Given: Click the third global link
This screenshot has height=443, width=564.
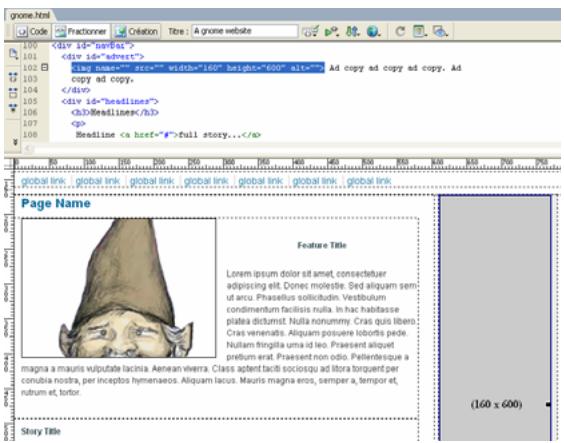Looking at the screenshot, I should click(152, 181).
